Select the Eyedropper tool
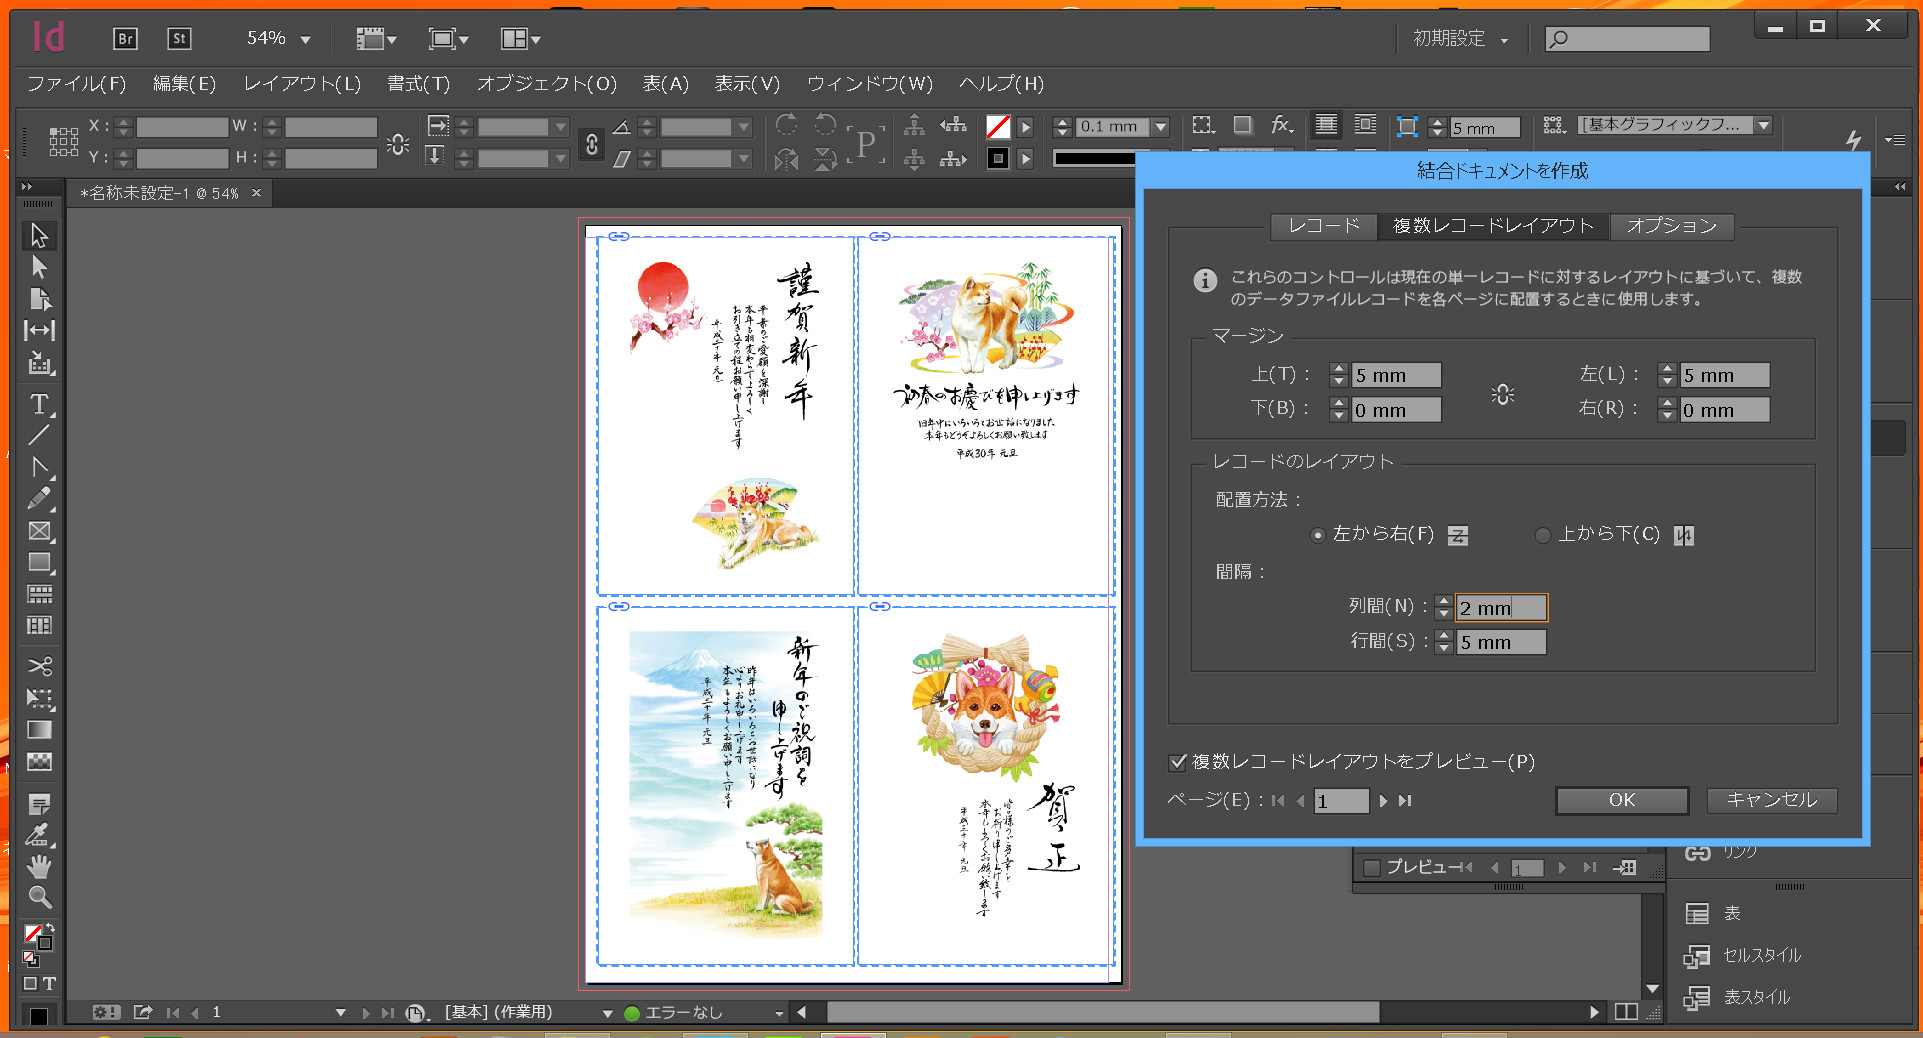 pos(39,835)
